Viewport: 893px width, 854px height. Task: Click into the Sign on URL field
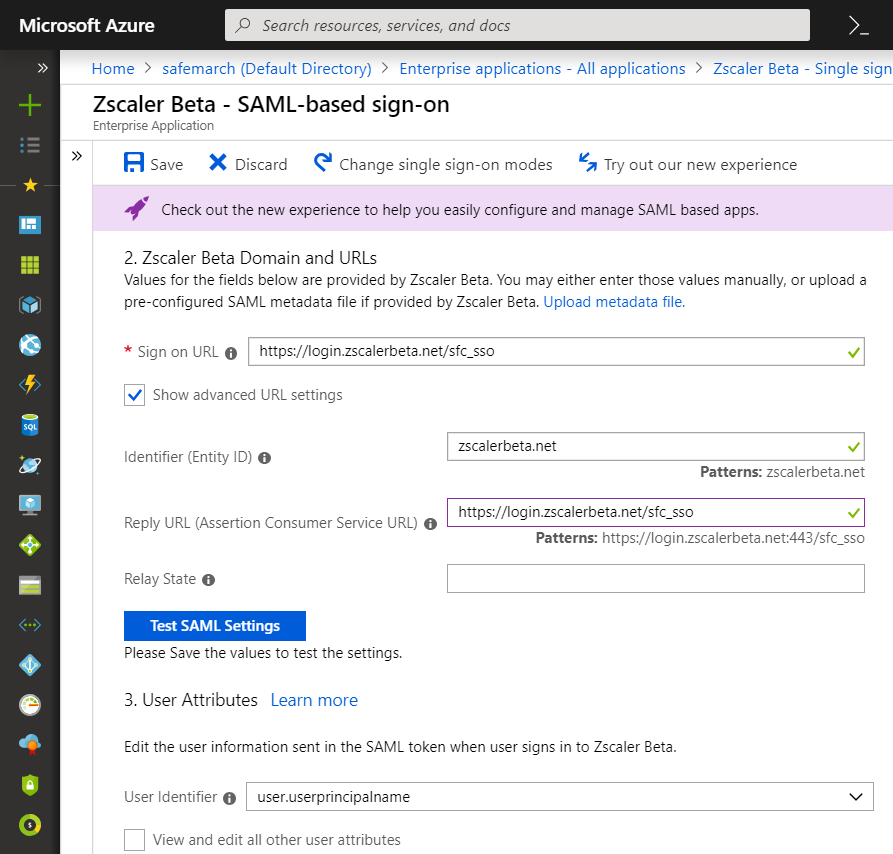tap(556, 351)
